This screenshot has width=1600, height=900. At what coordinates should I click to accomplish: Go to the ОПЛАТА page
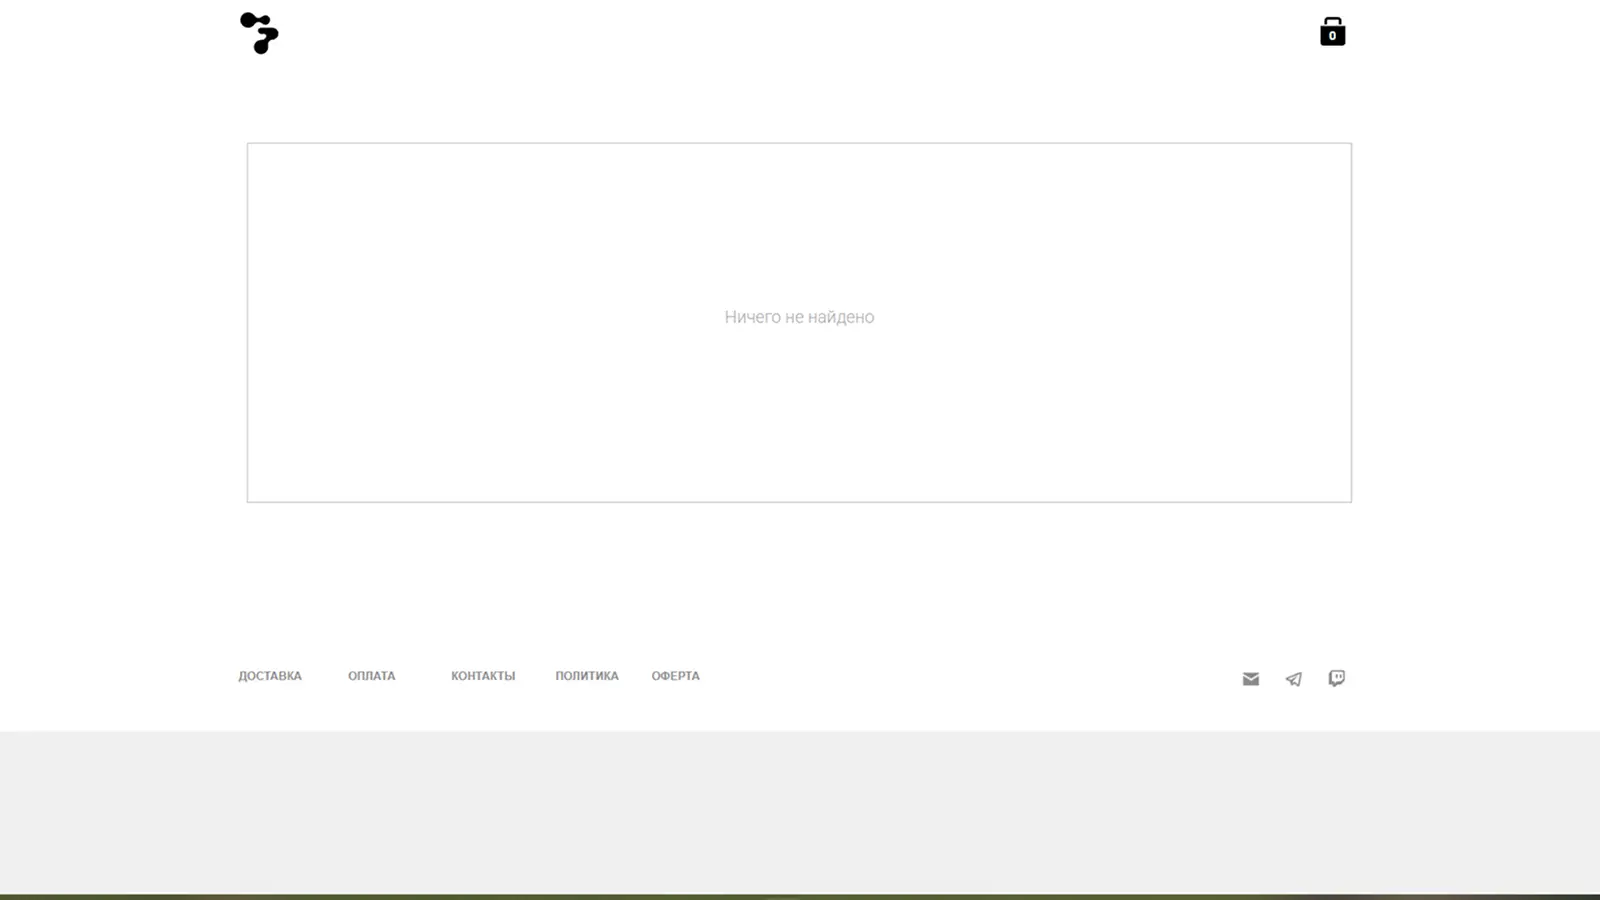pyautogui.click(x=371, y=676)
